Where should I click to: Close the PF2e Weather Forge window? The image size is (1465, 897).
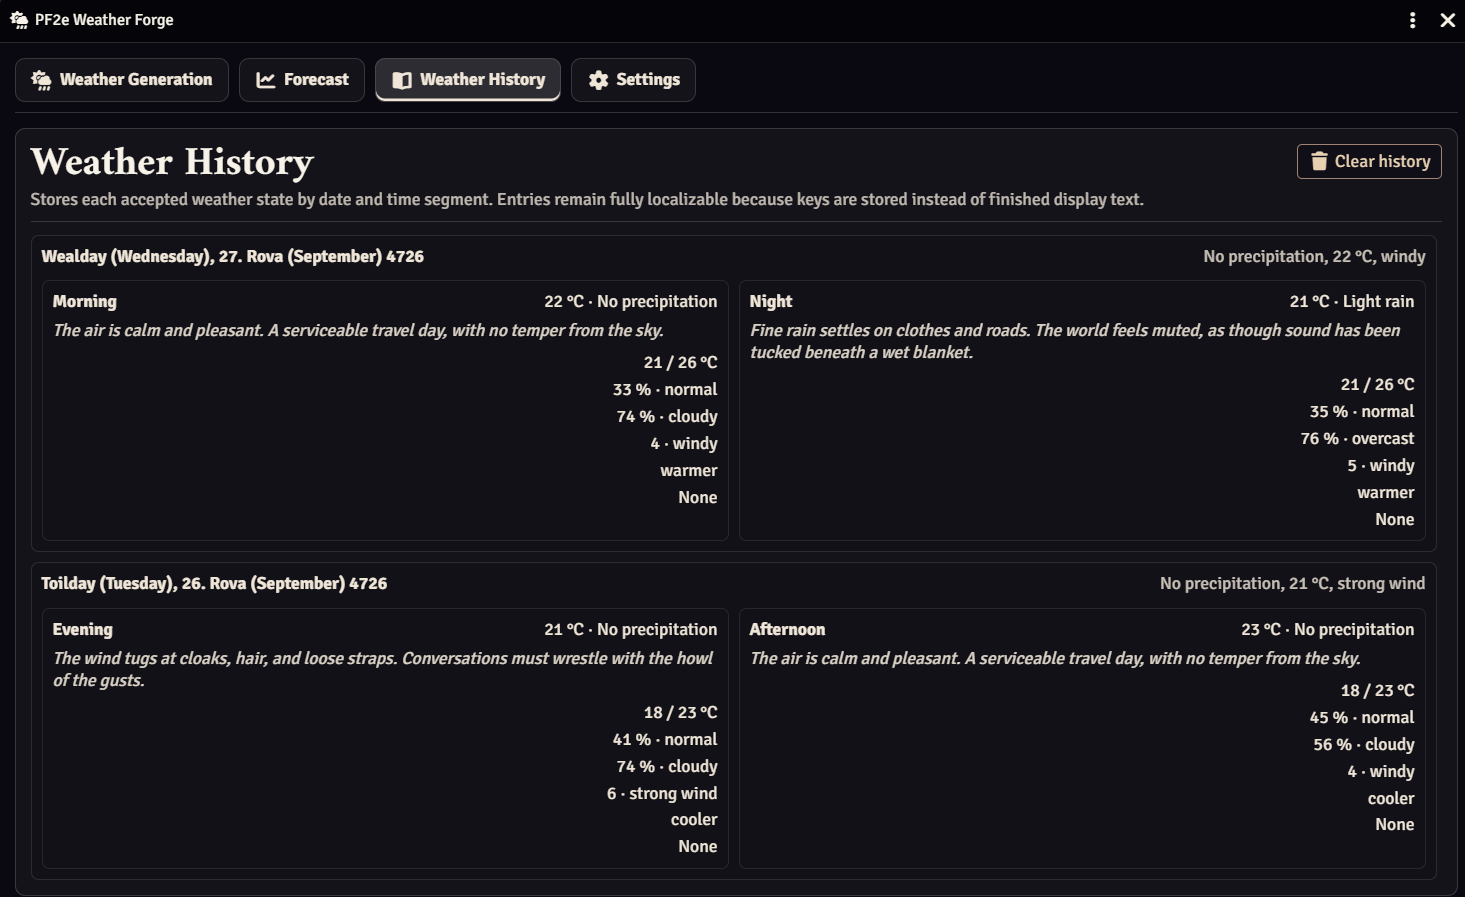click(1447, 20)
